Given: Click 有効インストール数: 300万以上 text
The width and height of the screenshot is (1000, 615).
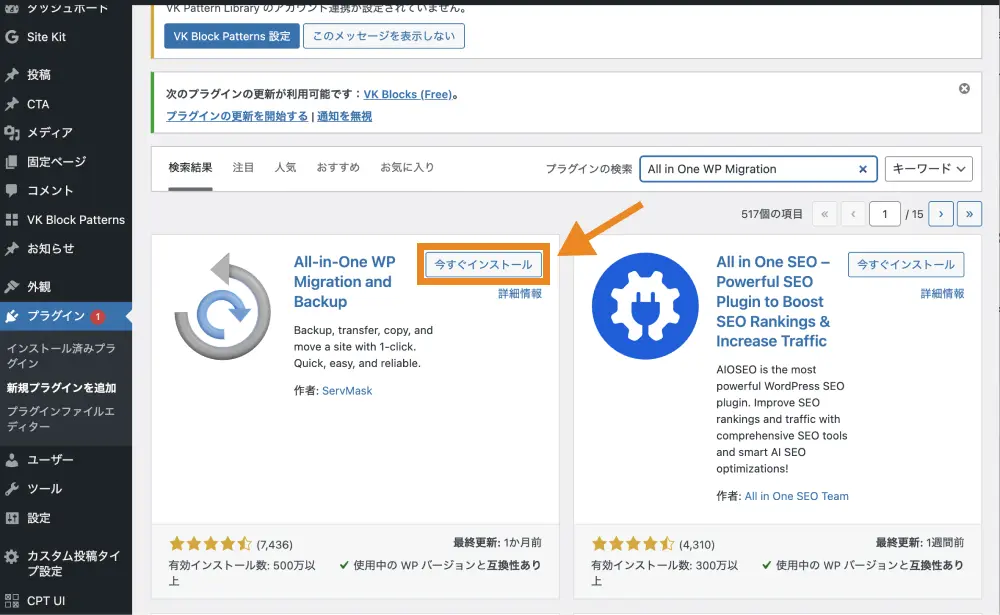Looking at the screenshot, I should click(x=665, y=573).
